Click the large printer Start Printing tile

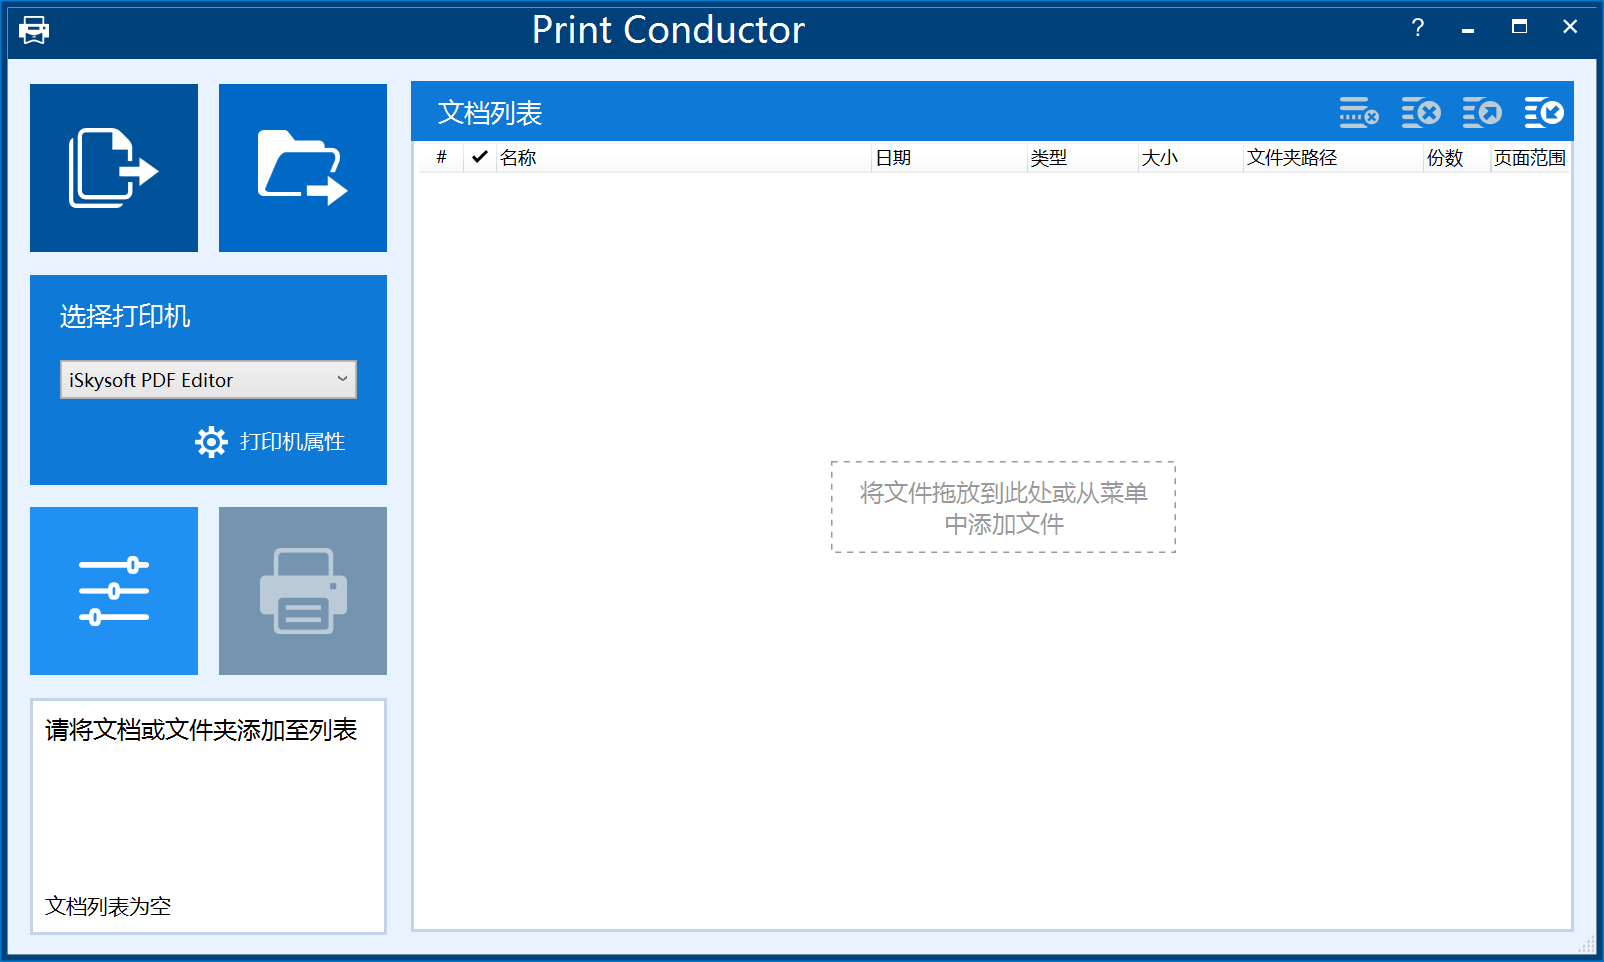click(303, 591)
